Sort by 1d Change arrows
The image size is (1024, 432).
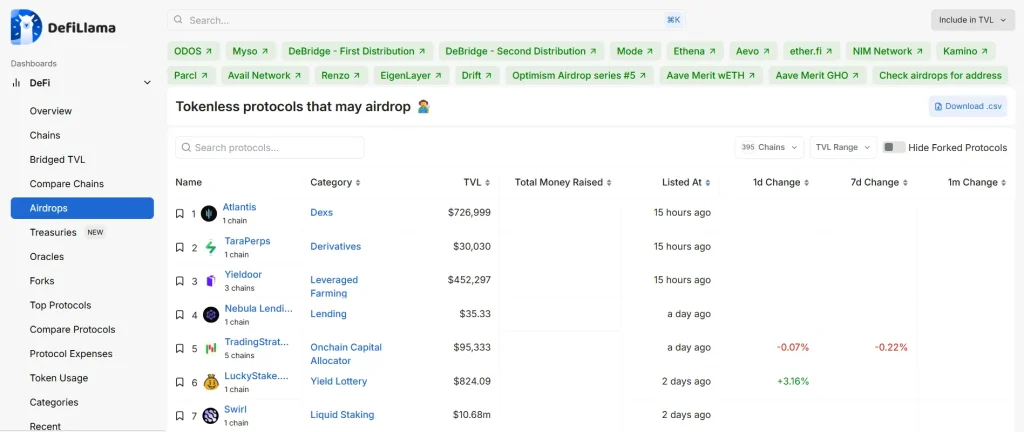807,183
